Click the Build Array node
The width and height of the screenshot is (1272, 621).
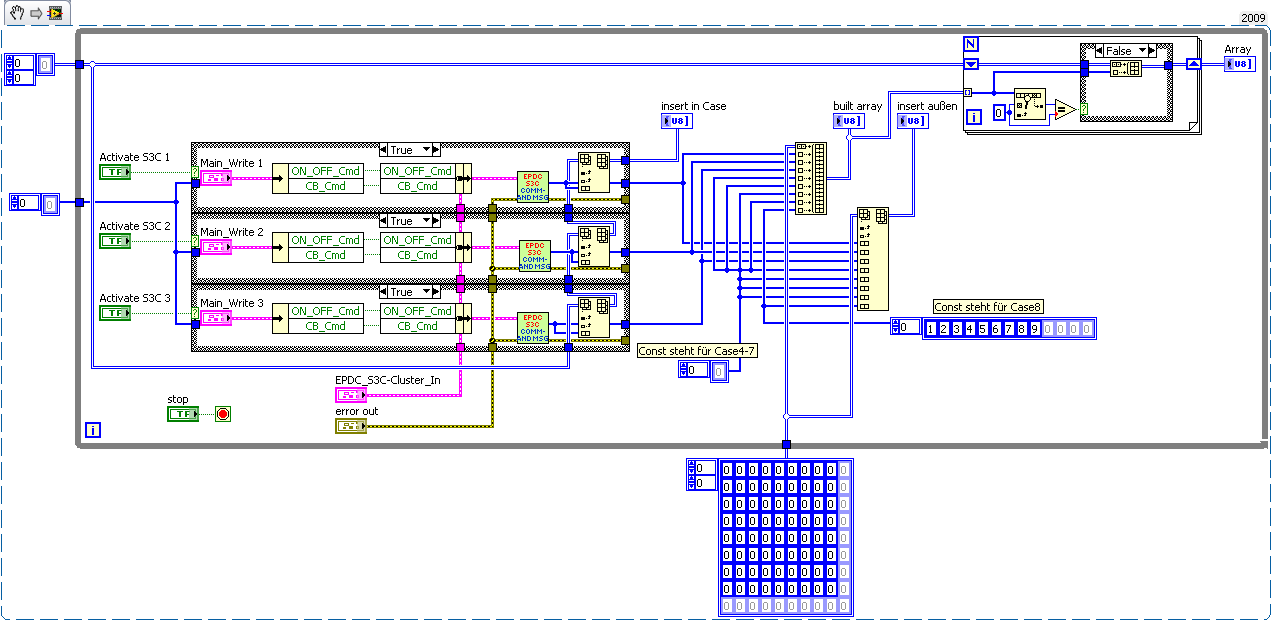[x=811, y=178]
